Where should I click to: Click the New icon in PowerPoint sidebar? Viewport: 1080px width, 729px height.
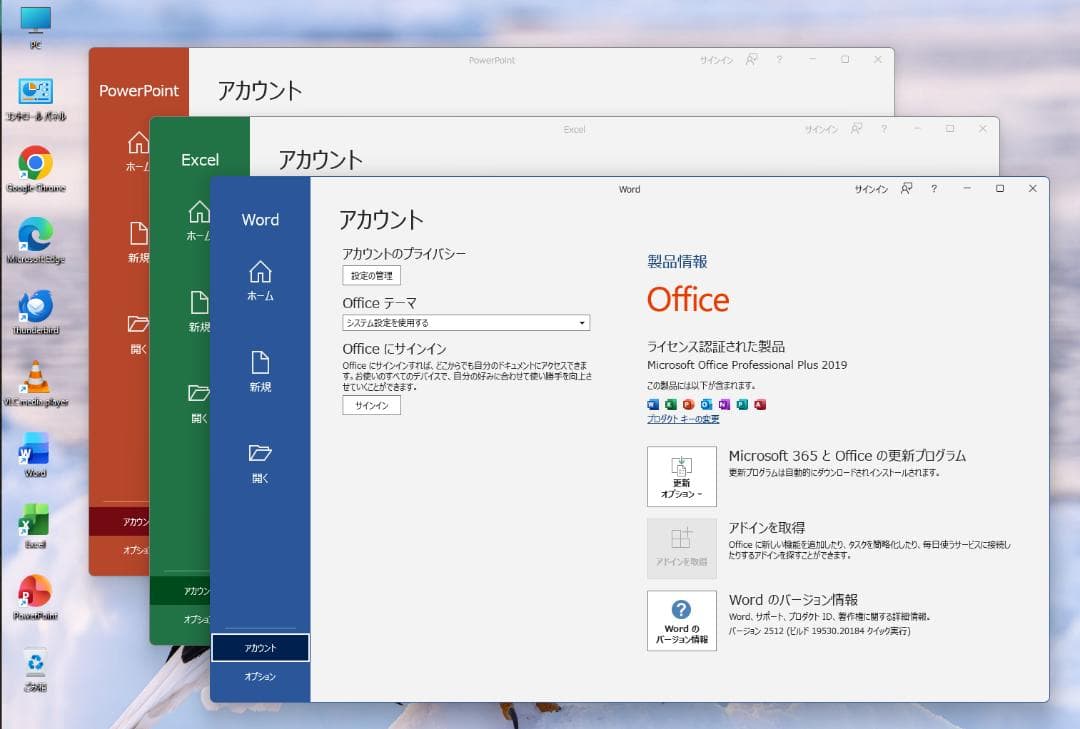click(x=138, y=233)
